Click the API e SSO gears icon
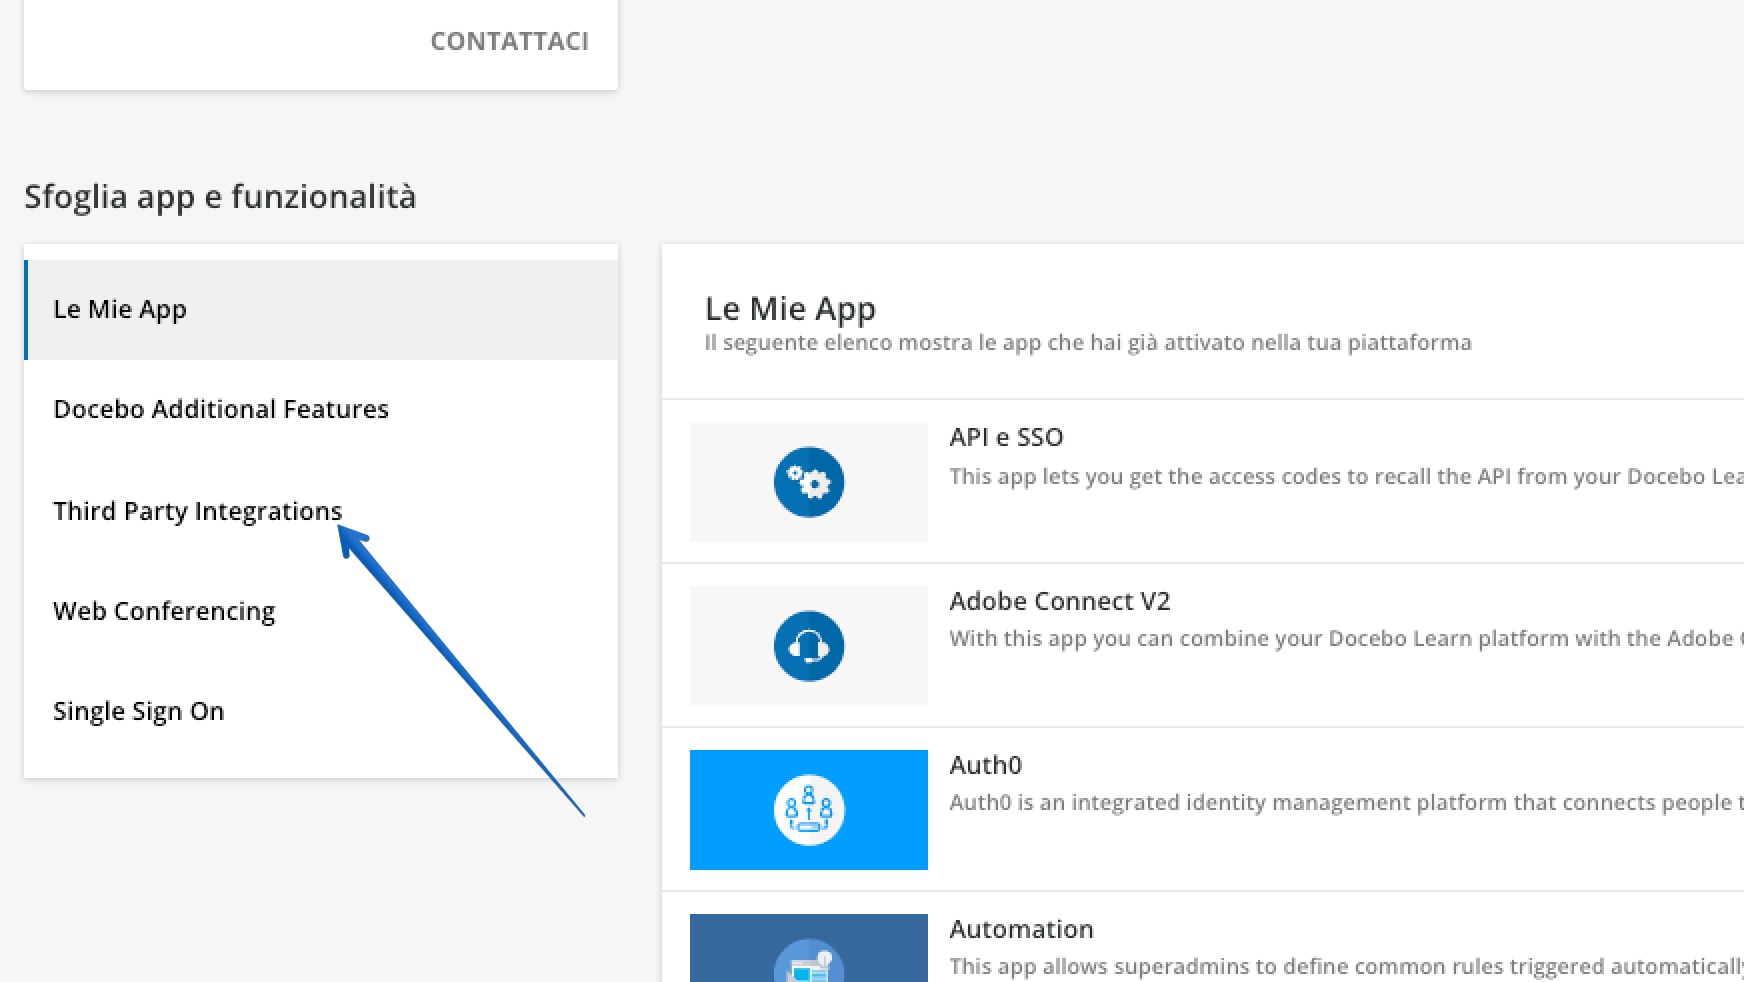1744x982 pixels. coord(808,482)
